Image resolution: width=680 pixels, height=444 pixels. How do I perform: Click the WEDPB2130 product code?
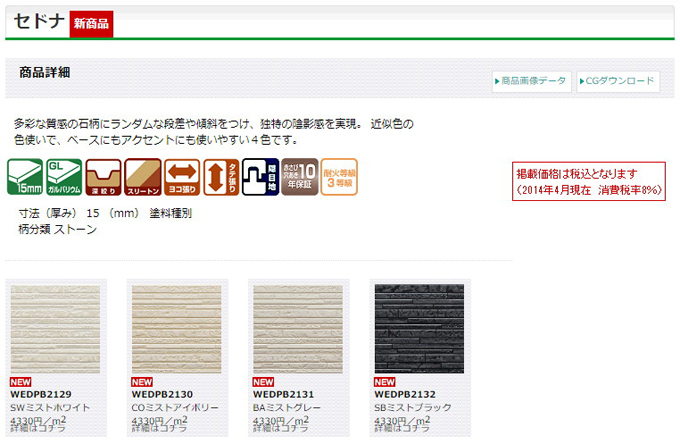click(162, 395)
